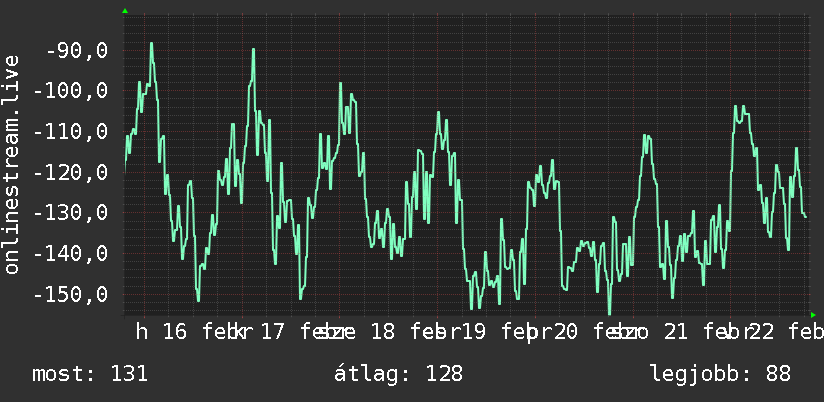Viewport: 824px width, 402px height.
Task: Click the 'most: 131' current value
Action: [x=90, y=374]
